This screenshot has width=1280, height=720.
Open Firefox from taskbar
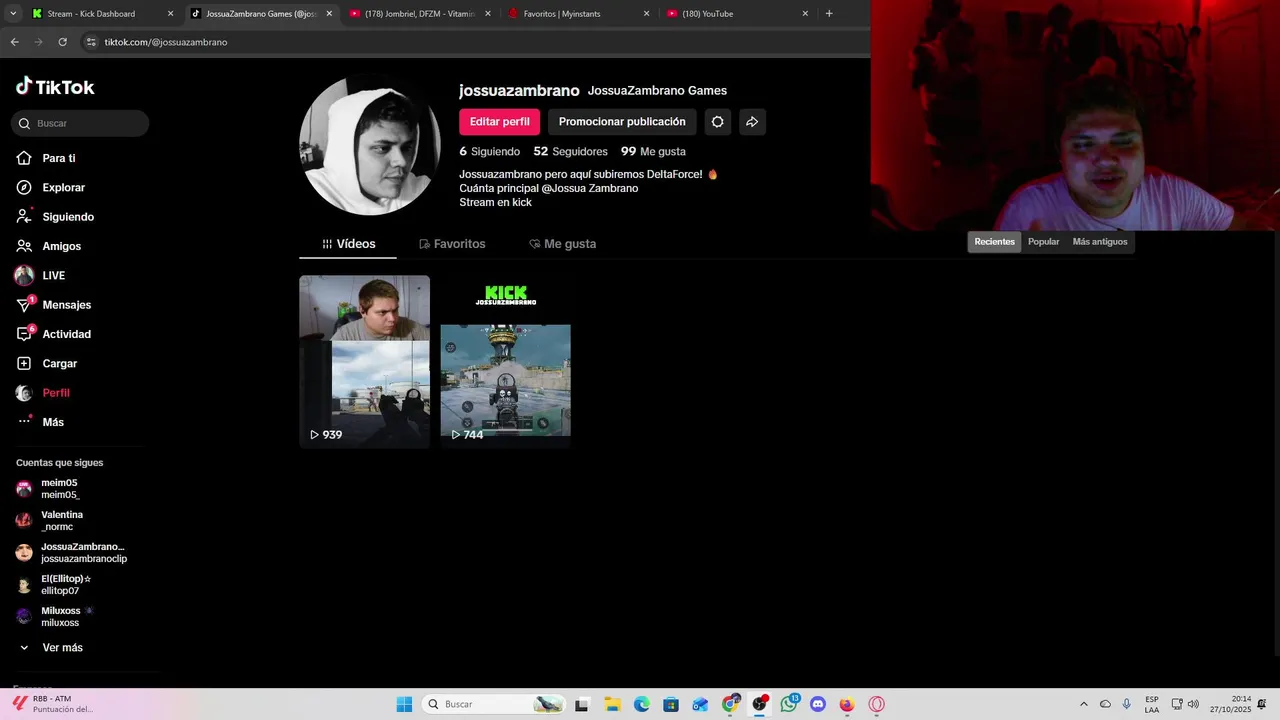pos(847,704)
